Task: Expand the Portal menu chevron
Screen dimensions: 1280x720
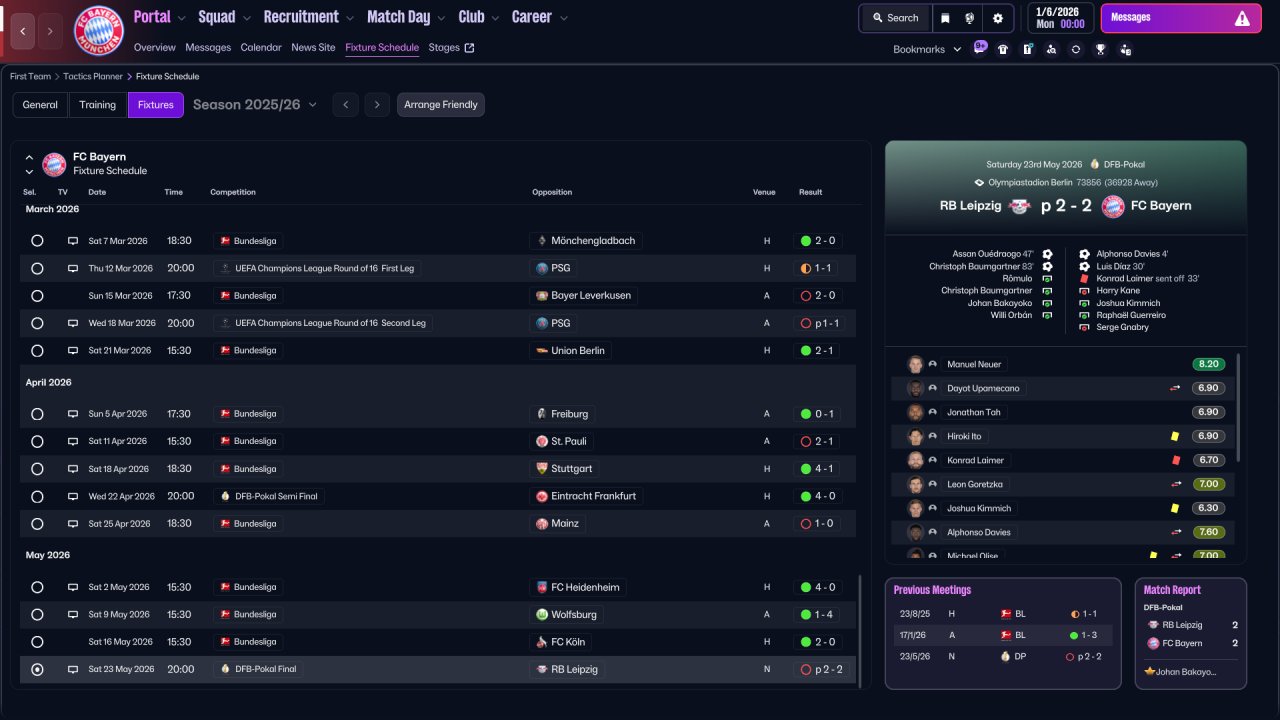Action: (x=181, y=18)
